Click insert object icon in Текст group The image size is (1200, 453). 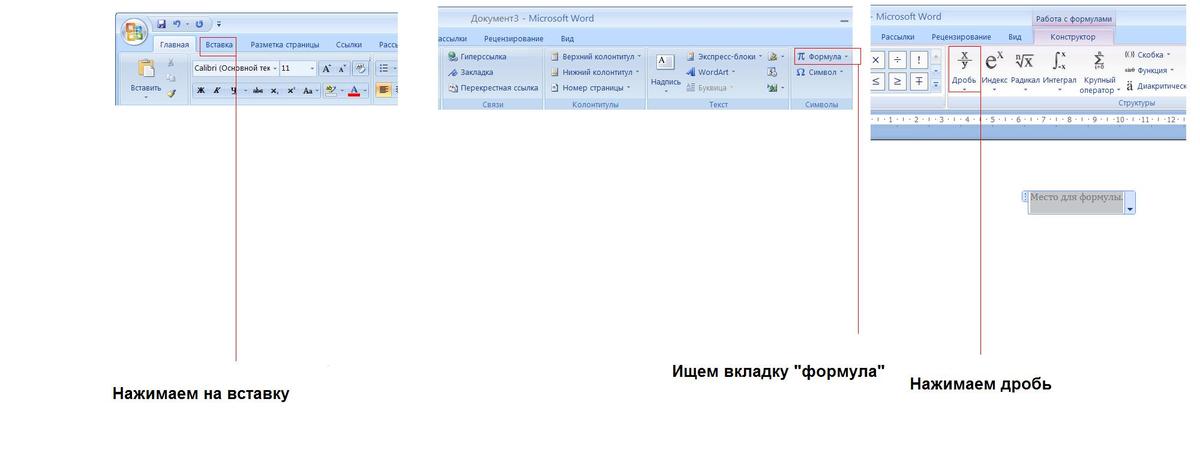coord(774,87)
